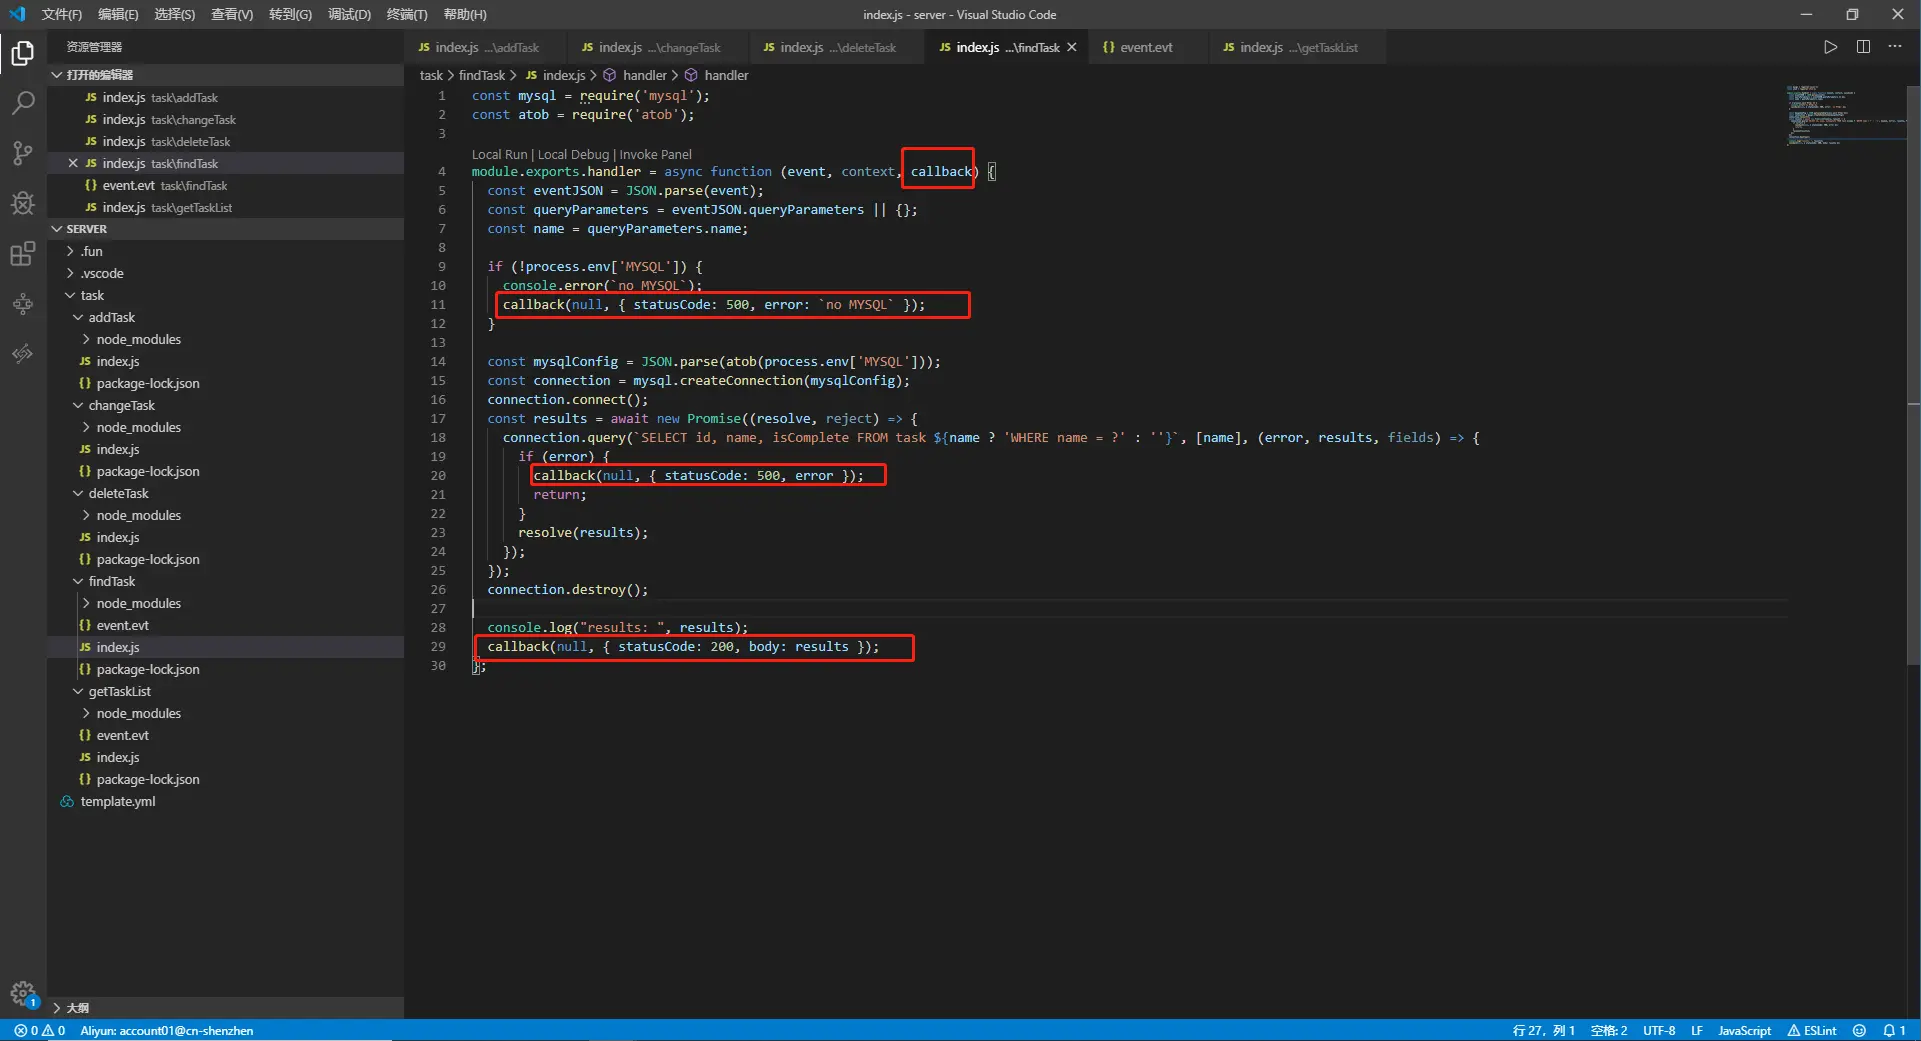Click the ESLint status bar item
1921x1041 pixels.
[x=1812, y=1030]
